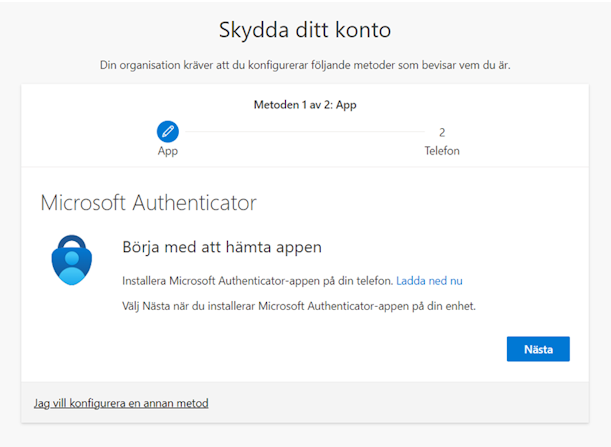Viewport: 611px width, 447px height.
Task: Click the gray footer bar beside the alternate-method link
Action: coord(397,403)
